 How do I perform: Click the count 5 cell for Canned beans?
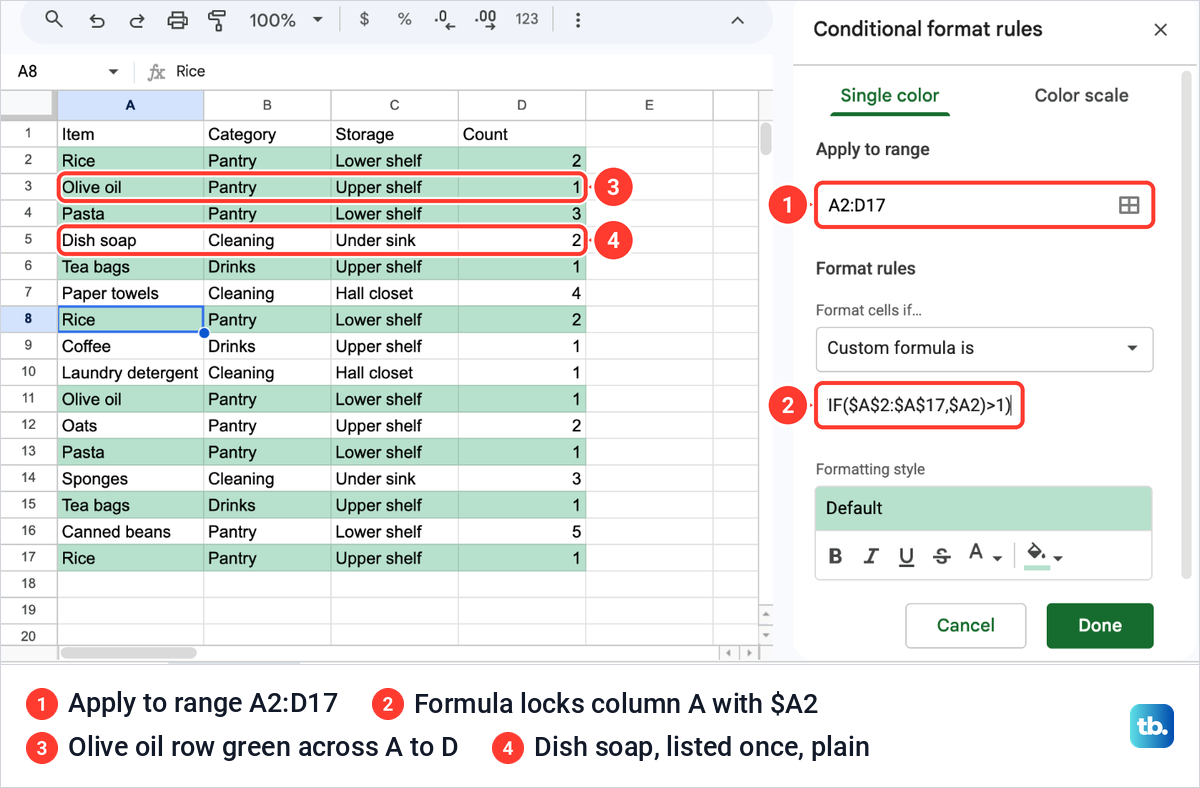pos(522,532)
